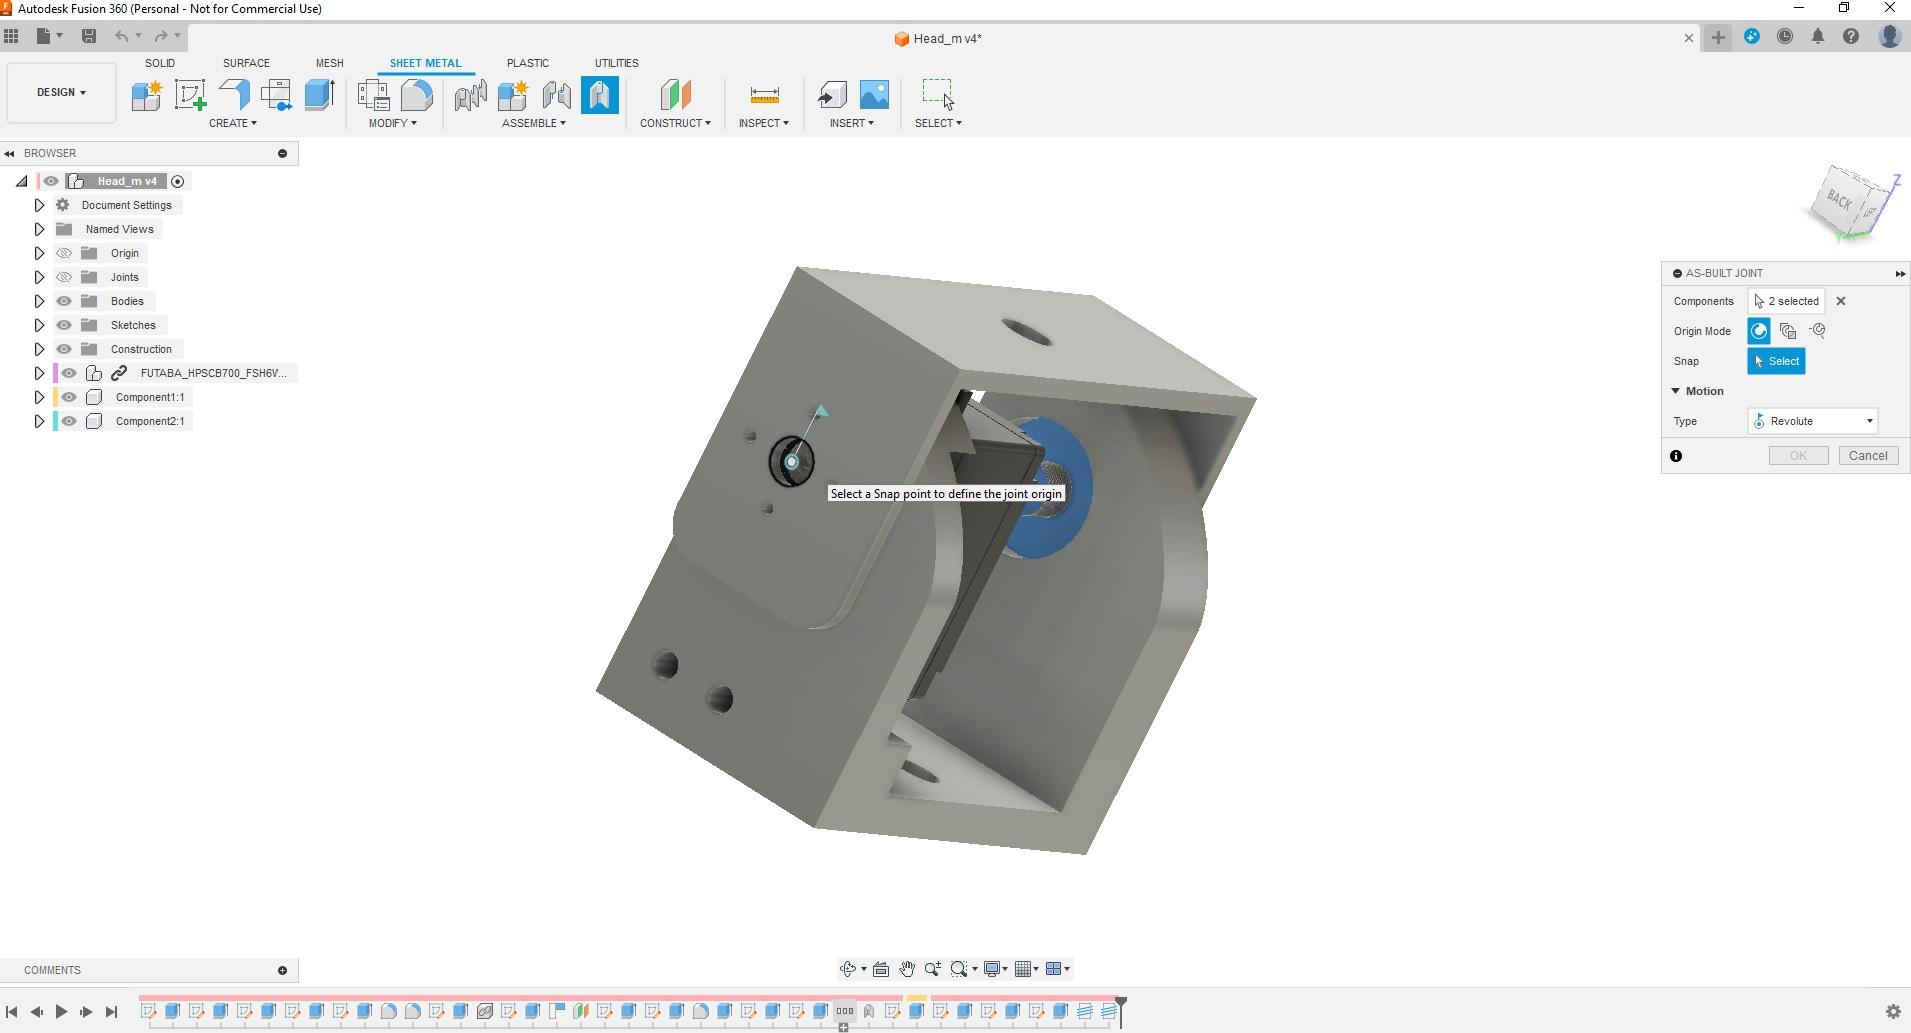Click the Insert Canvas image icon
The height and width of the screenshot is (1033, 1911).
click(874, 95)
